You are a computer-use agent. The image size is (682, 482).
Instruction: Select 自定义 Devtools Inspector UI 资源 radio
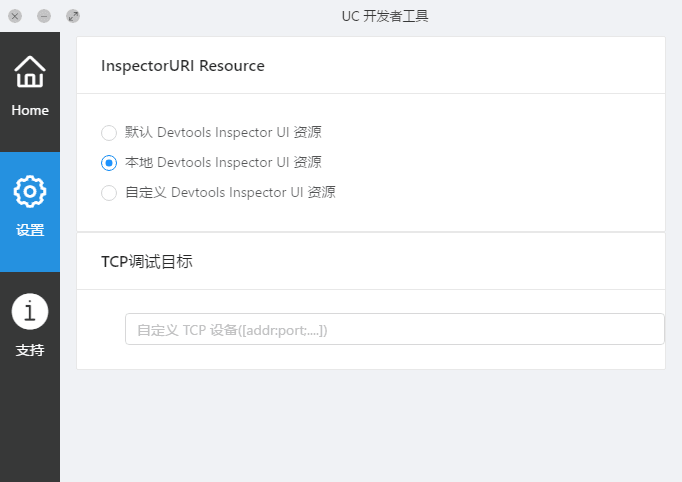pyautogui.click(x=109, y=193)
